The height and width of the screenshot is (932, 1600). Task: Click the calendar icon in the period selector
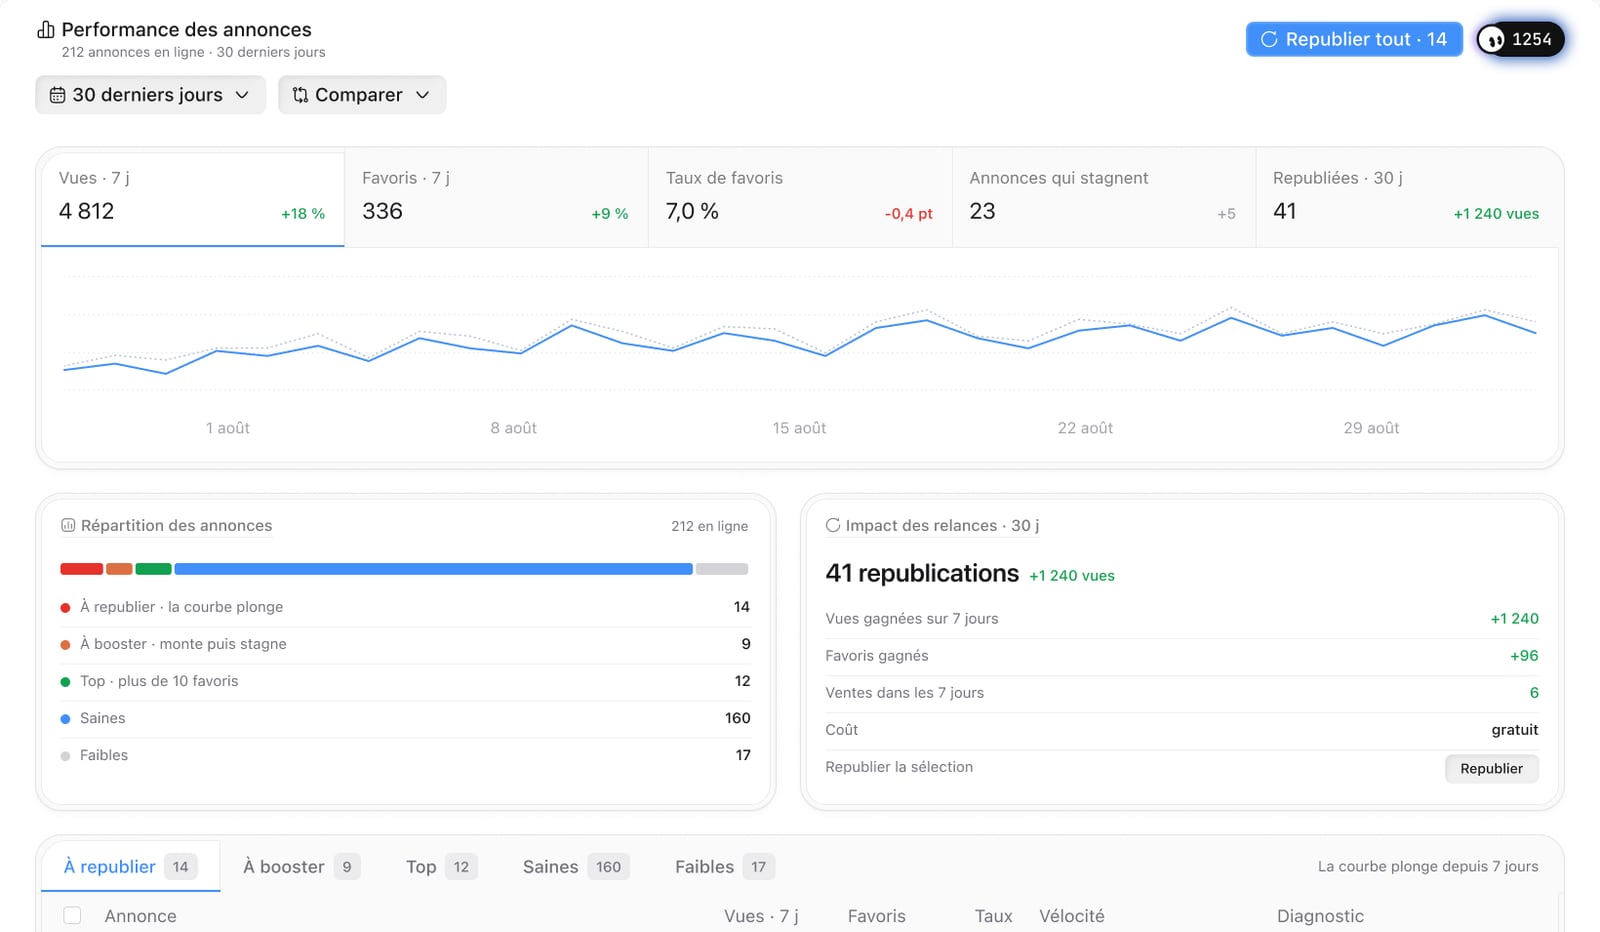(x=58, y=95)
